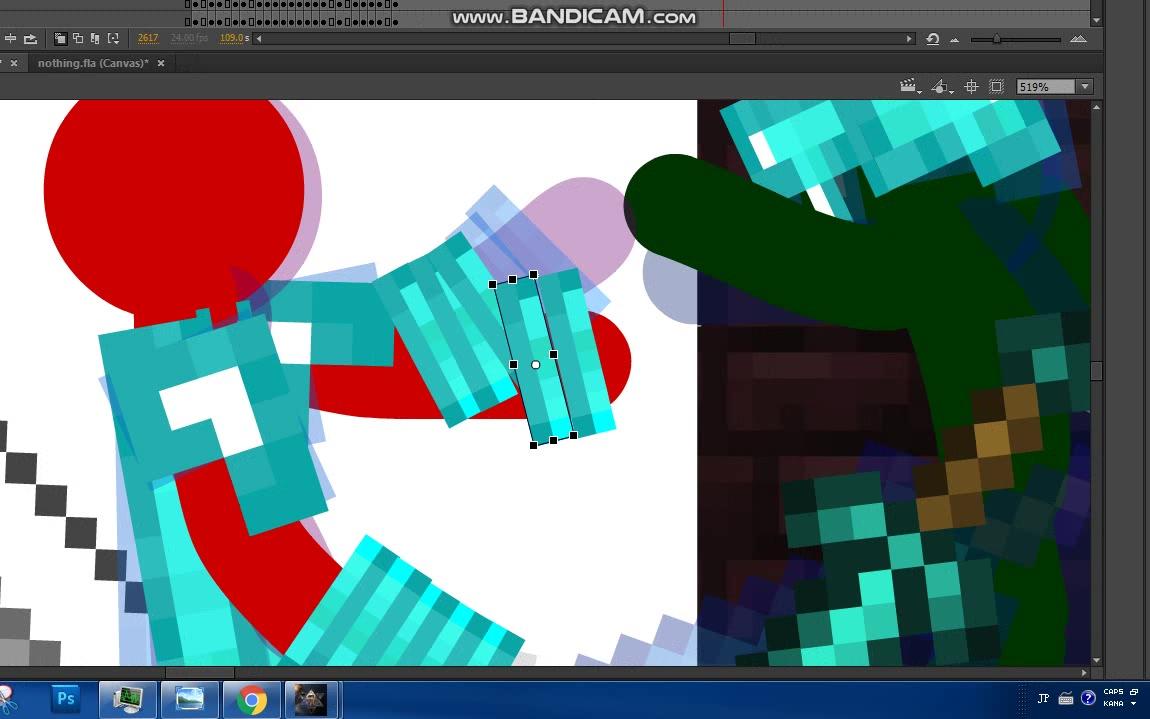Click the timeline zoom slider handle

(x=996, y=39)
